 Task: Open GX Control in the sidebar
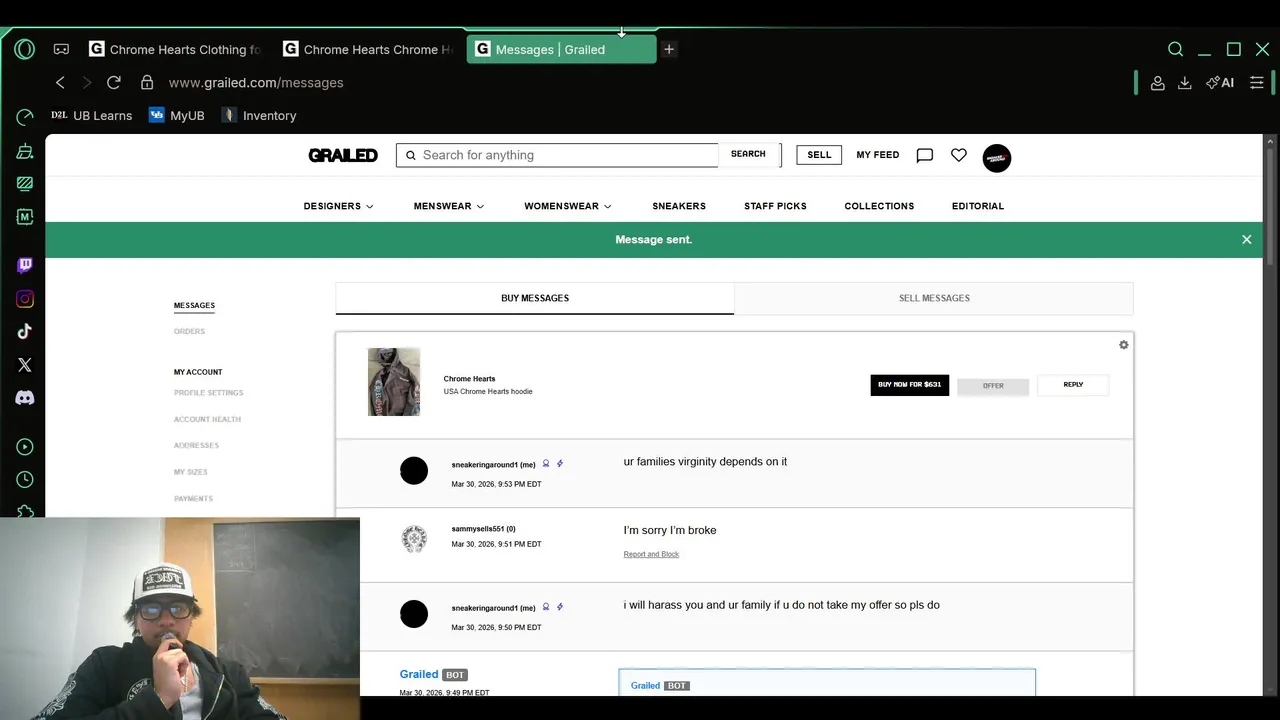(x=25, y=118)
